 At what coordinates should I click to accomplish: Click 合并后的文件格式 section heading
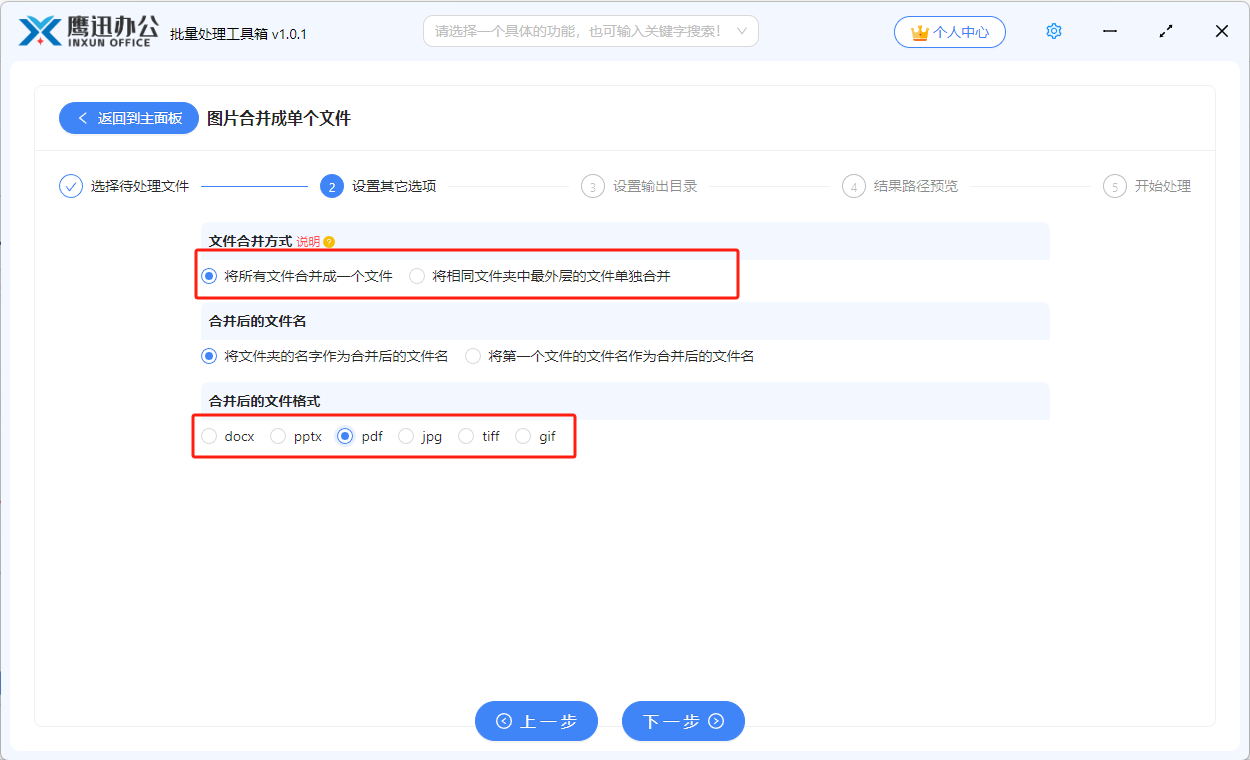[x=264, y=401]
